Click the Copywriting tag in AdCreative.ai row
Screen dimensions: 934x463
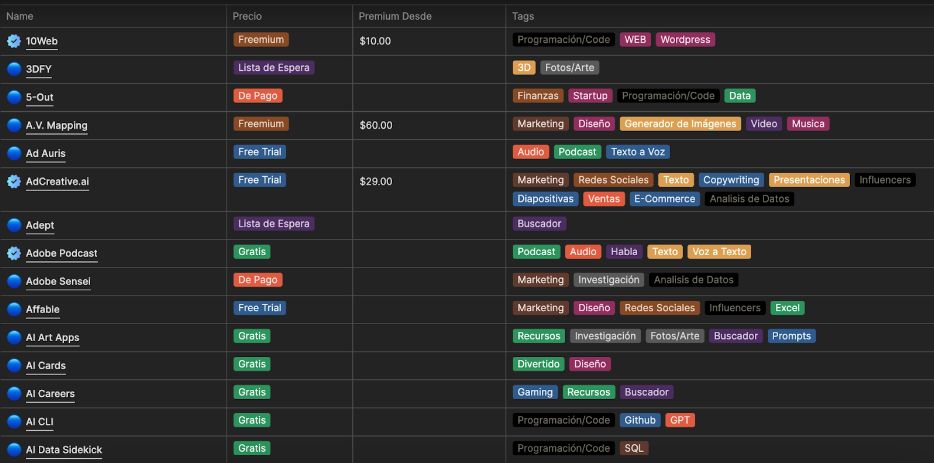click(x=731, y=180)
